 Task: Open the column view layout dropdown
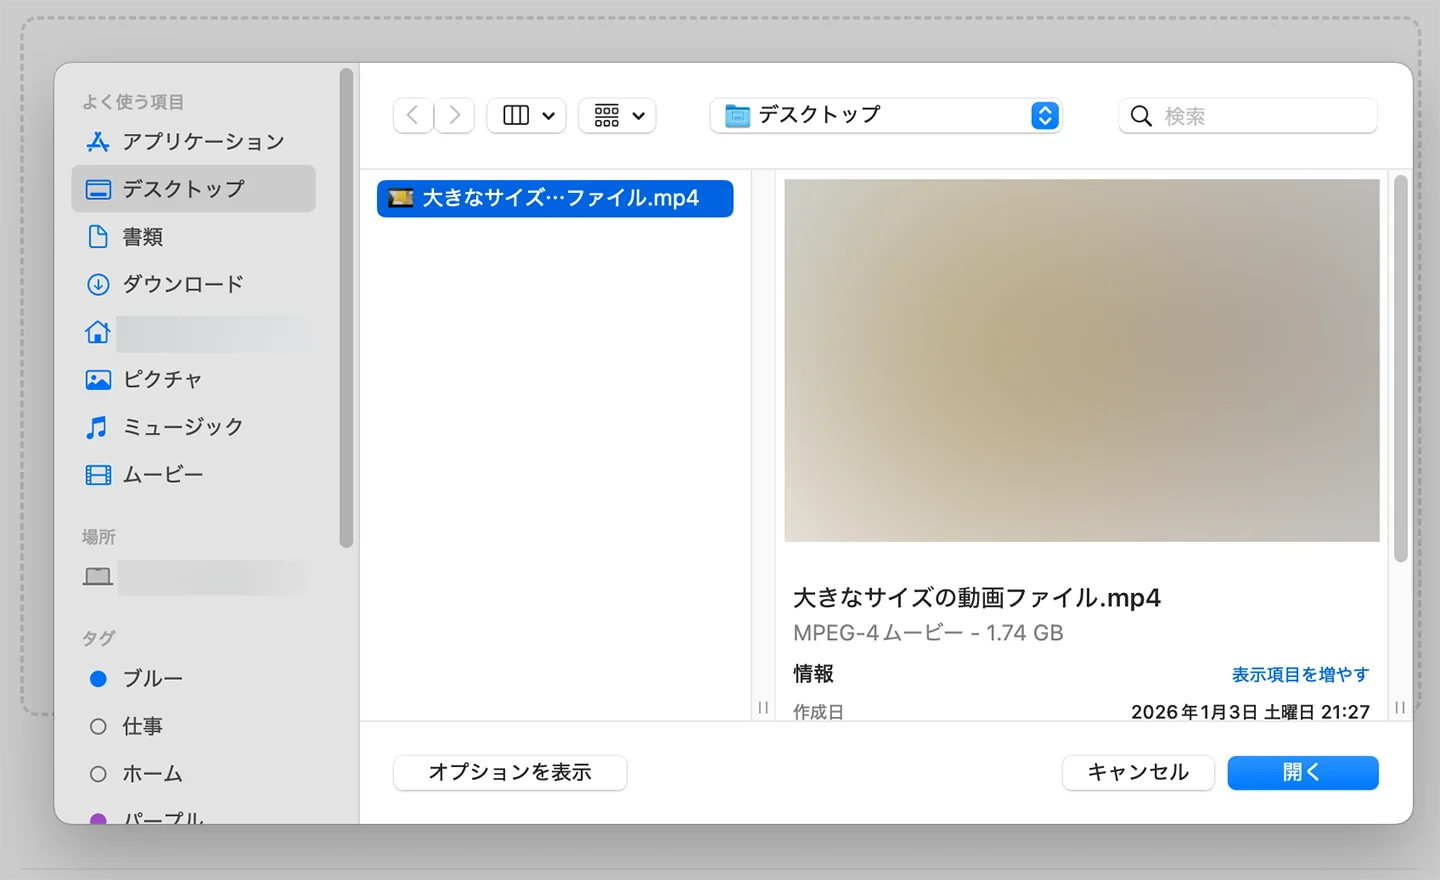pos(526,115)
